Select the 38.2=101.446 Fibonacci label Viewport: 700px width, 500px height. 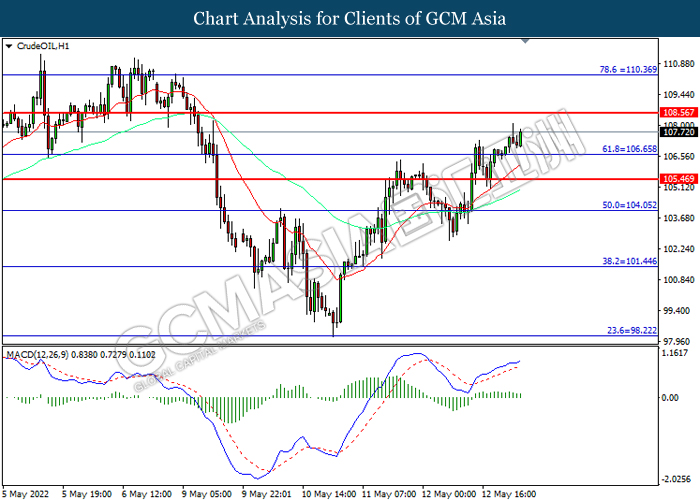click(629, 261)
